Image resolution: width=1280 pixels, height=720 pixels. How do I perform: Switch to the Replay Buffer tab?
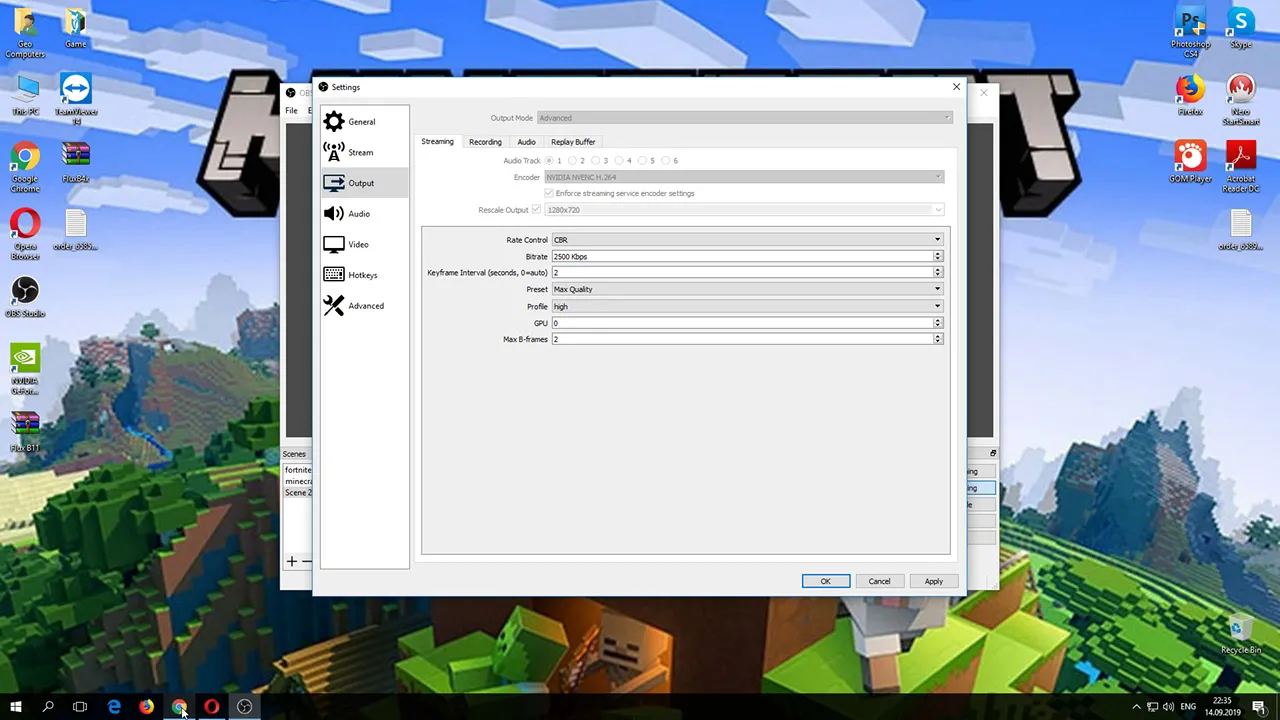[x=573, y=142]
